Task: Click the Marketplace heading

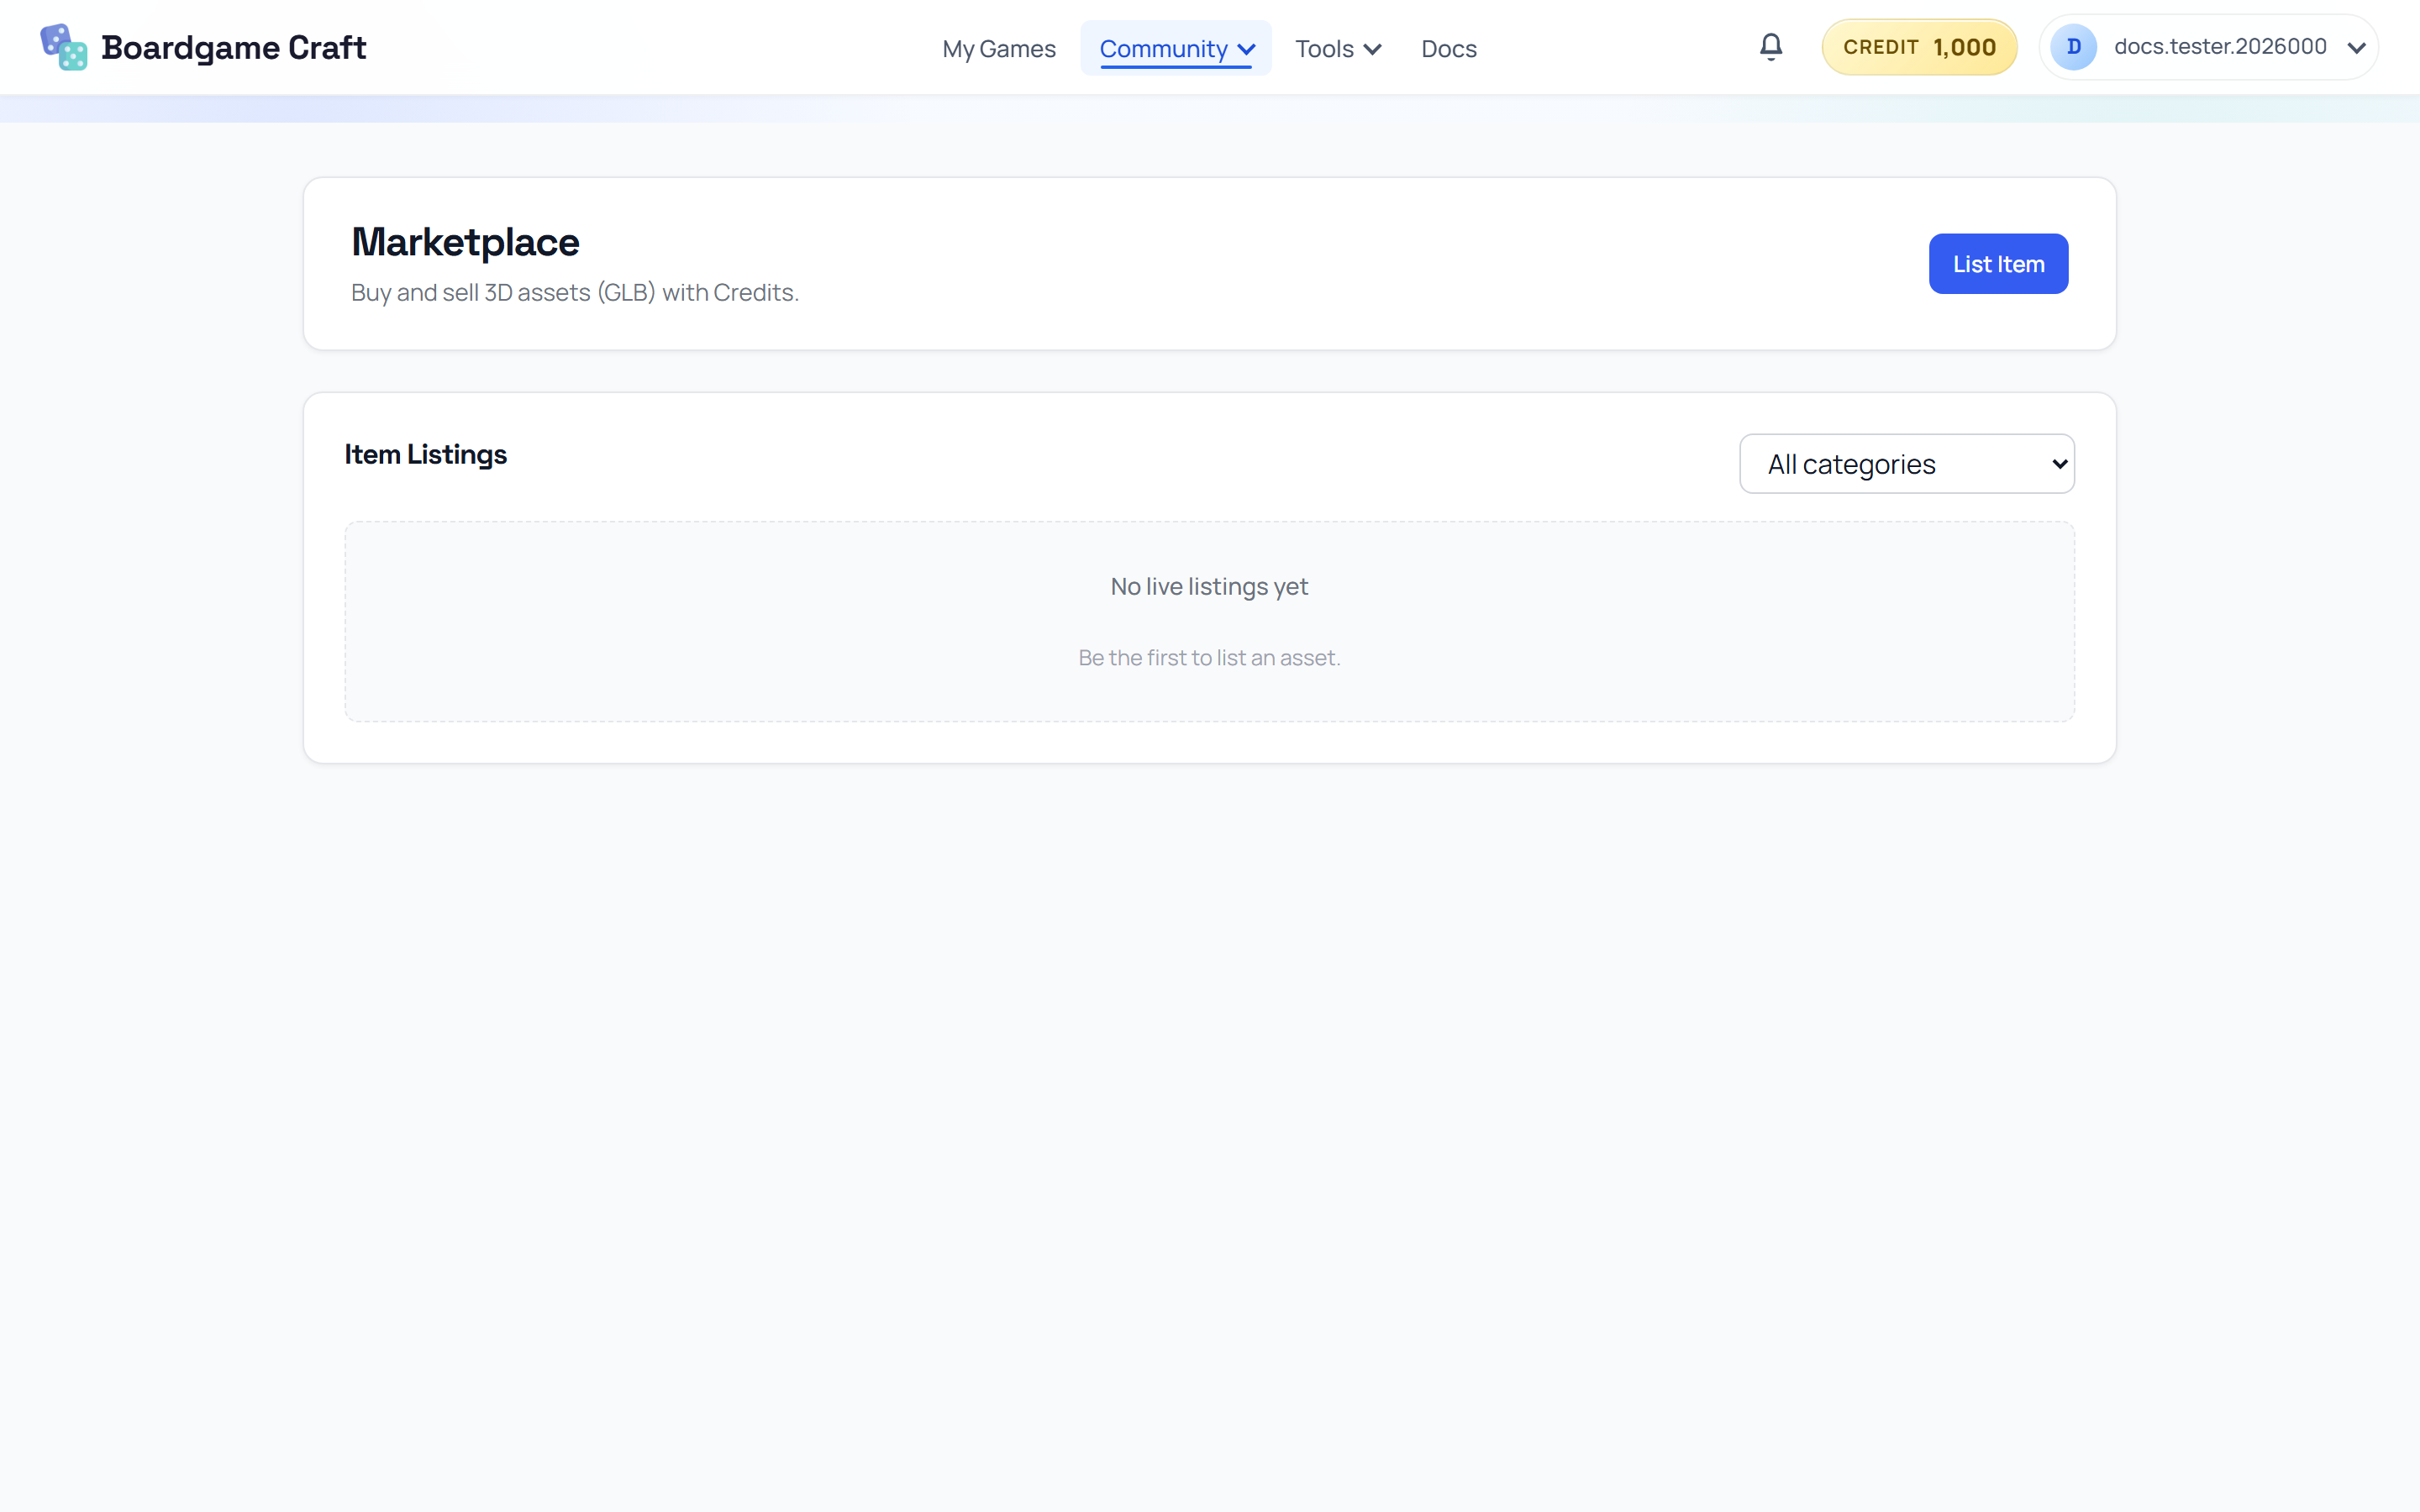Action: click(465, 242)
